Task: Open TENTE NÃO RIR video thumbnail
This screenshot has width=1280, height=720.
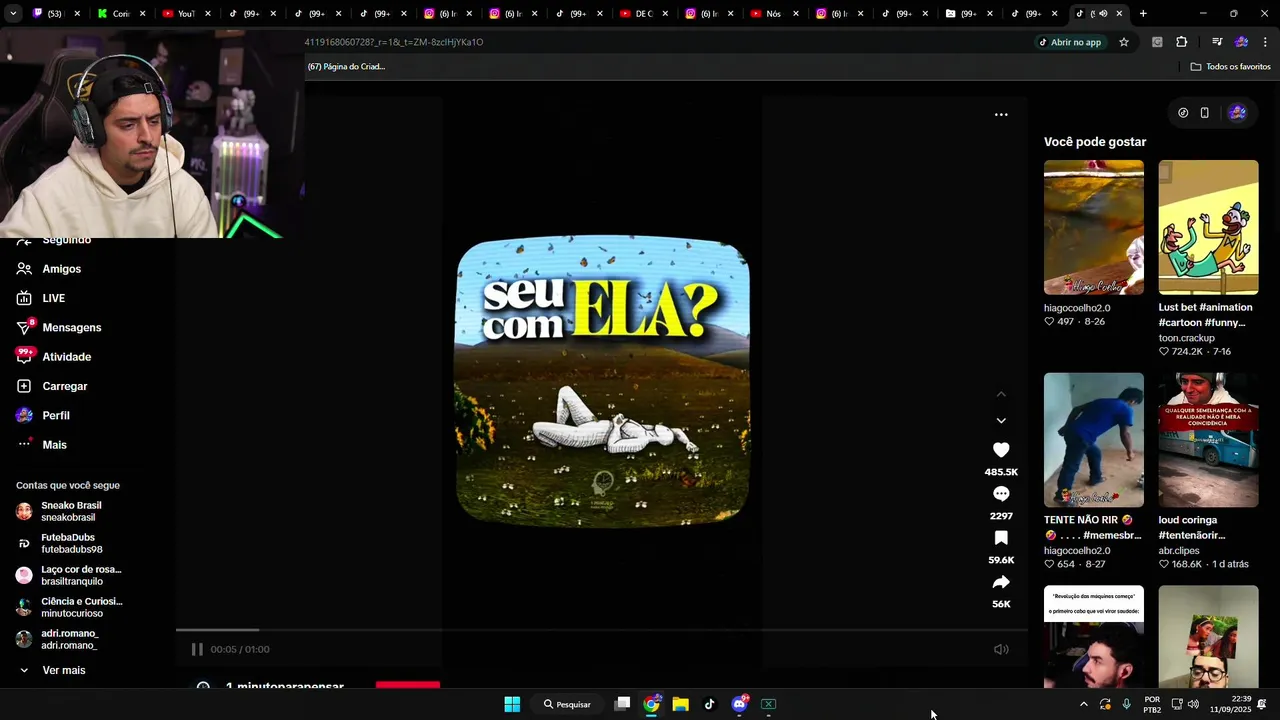Action: [x=1093, y=440]
